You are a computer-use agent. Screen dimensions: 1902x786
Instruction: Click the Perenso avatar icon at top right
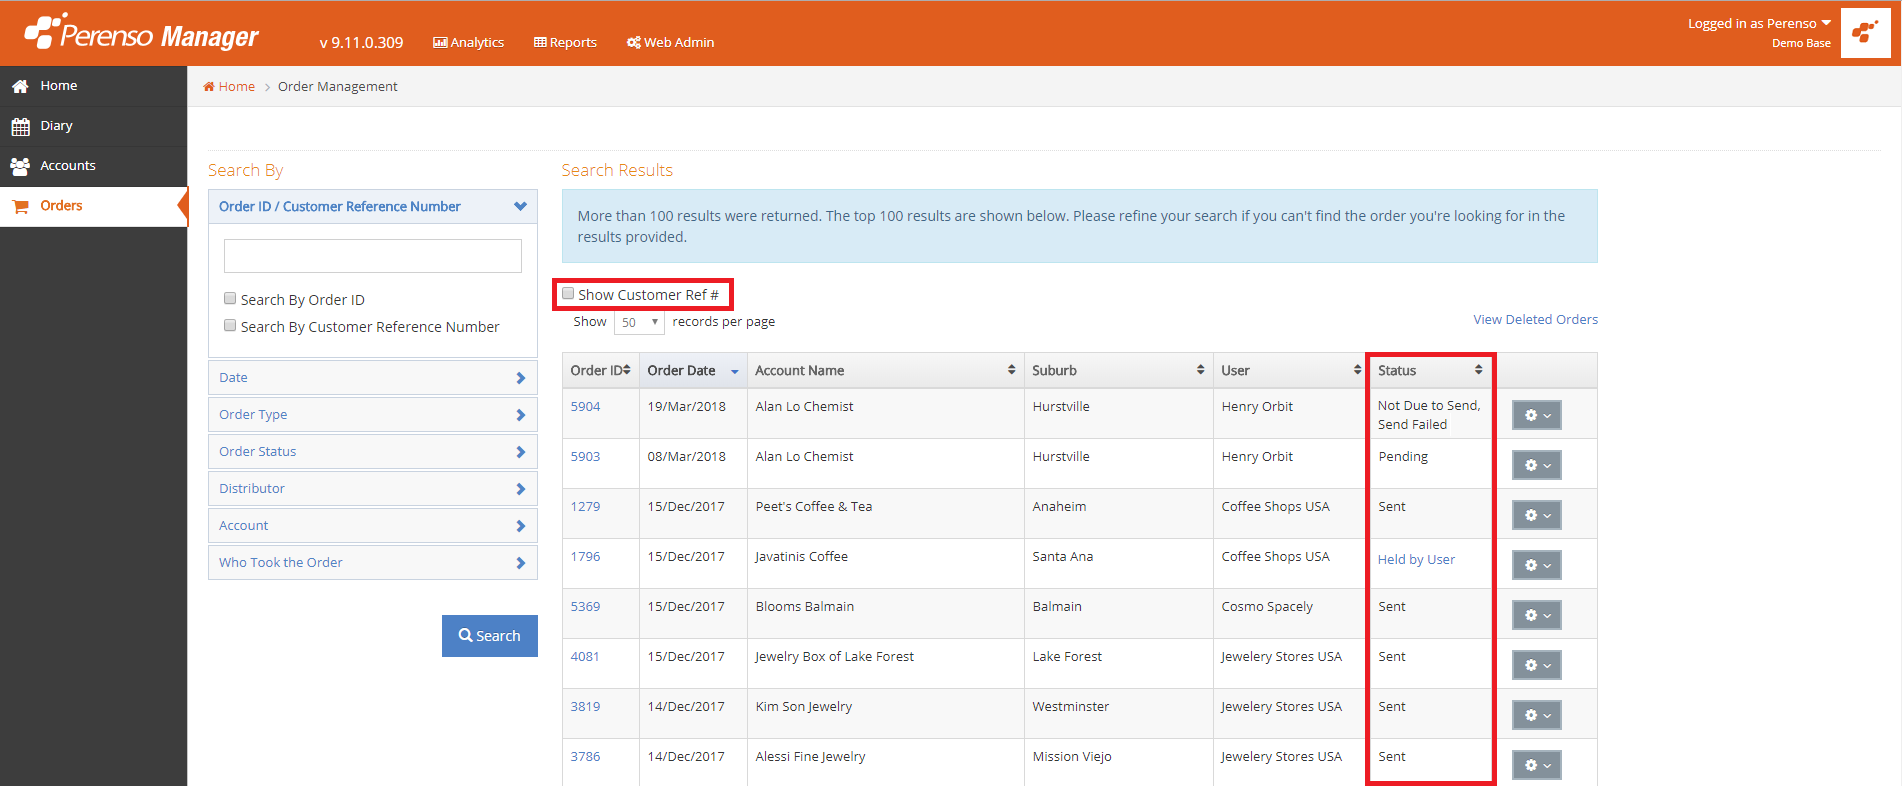pyautogui.click(x=1865, y=33)
